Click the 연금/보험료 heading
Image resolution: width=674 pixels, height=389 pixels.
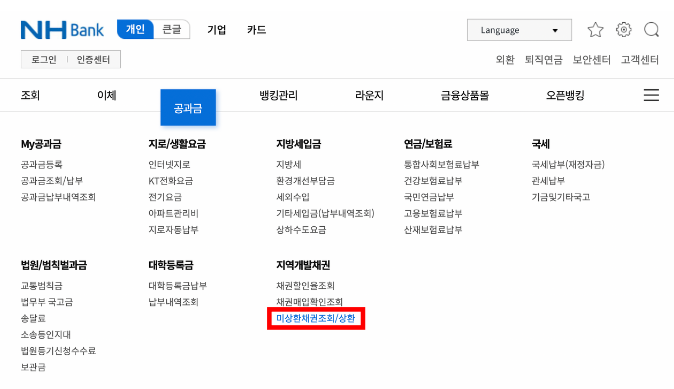[x=428, y=144]
